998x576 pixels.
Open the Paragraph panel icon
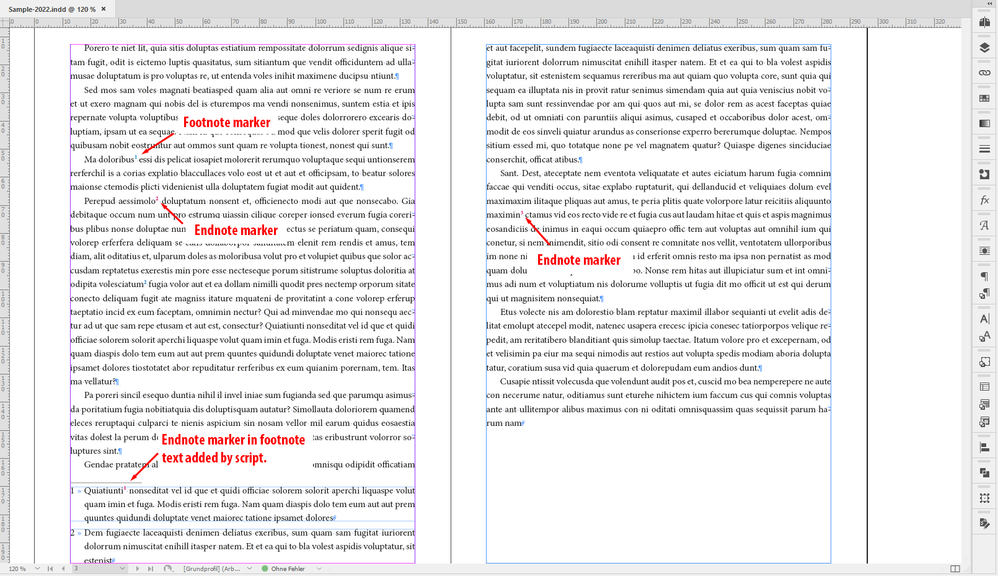click(x=985, y=276)
